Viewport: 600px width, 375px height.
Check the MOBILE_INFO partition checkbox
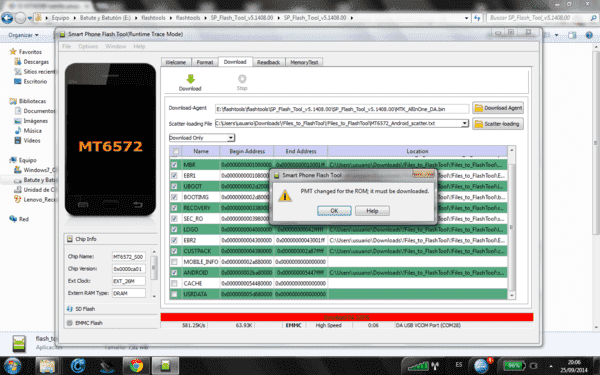tap(174, 262)
